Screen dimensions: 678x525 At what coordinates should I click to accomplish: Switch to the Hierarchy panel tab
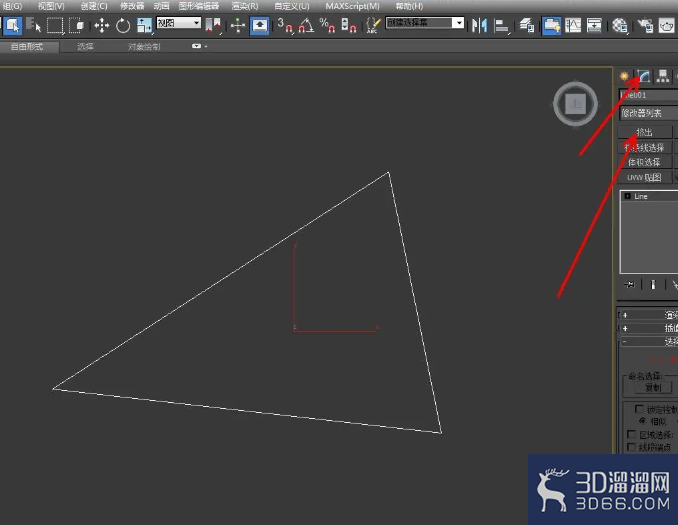coord(662,77)
